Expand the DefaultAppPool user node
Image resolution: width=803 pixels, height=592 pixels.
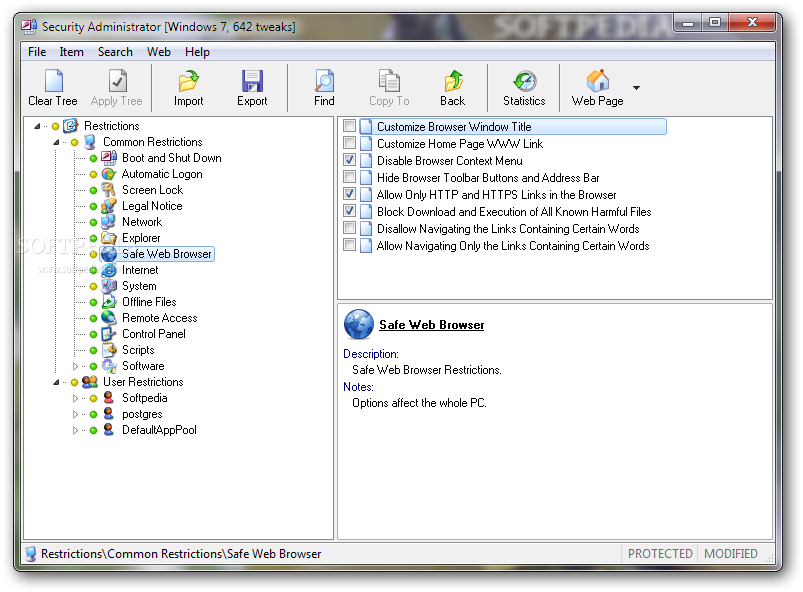75,430
